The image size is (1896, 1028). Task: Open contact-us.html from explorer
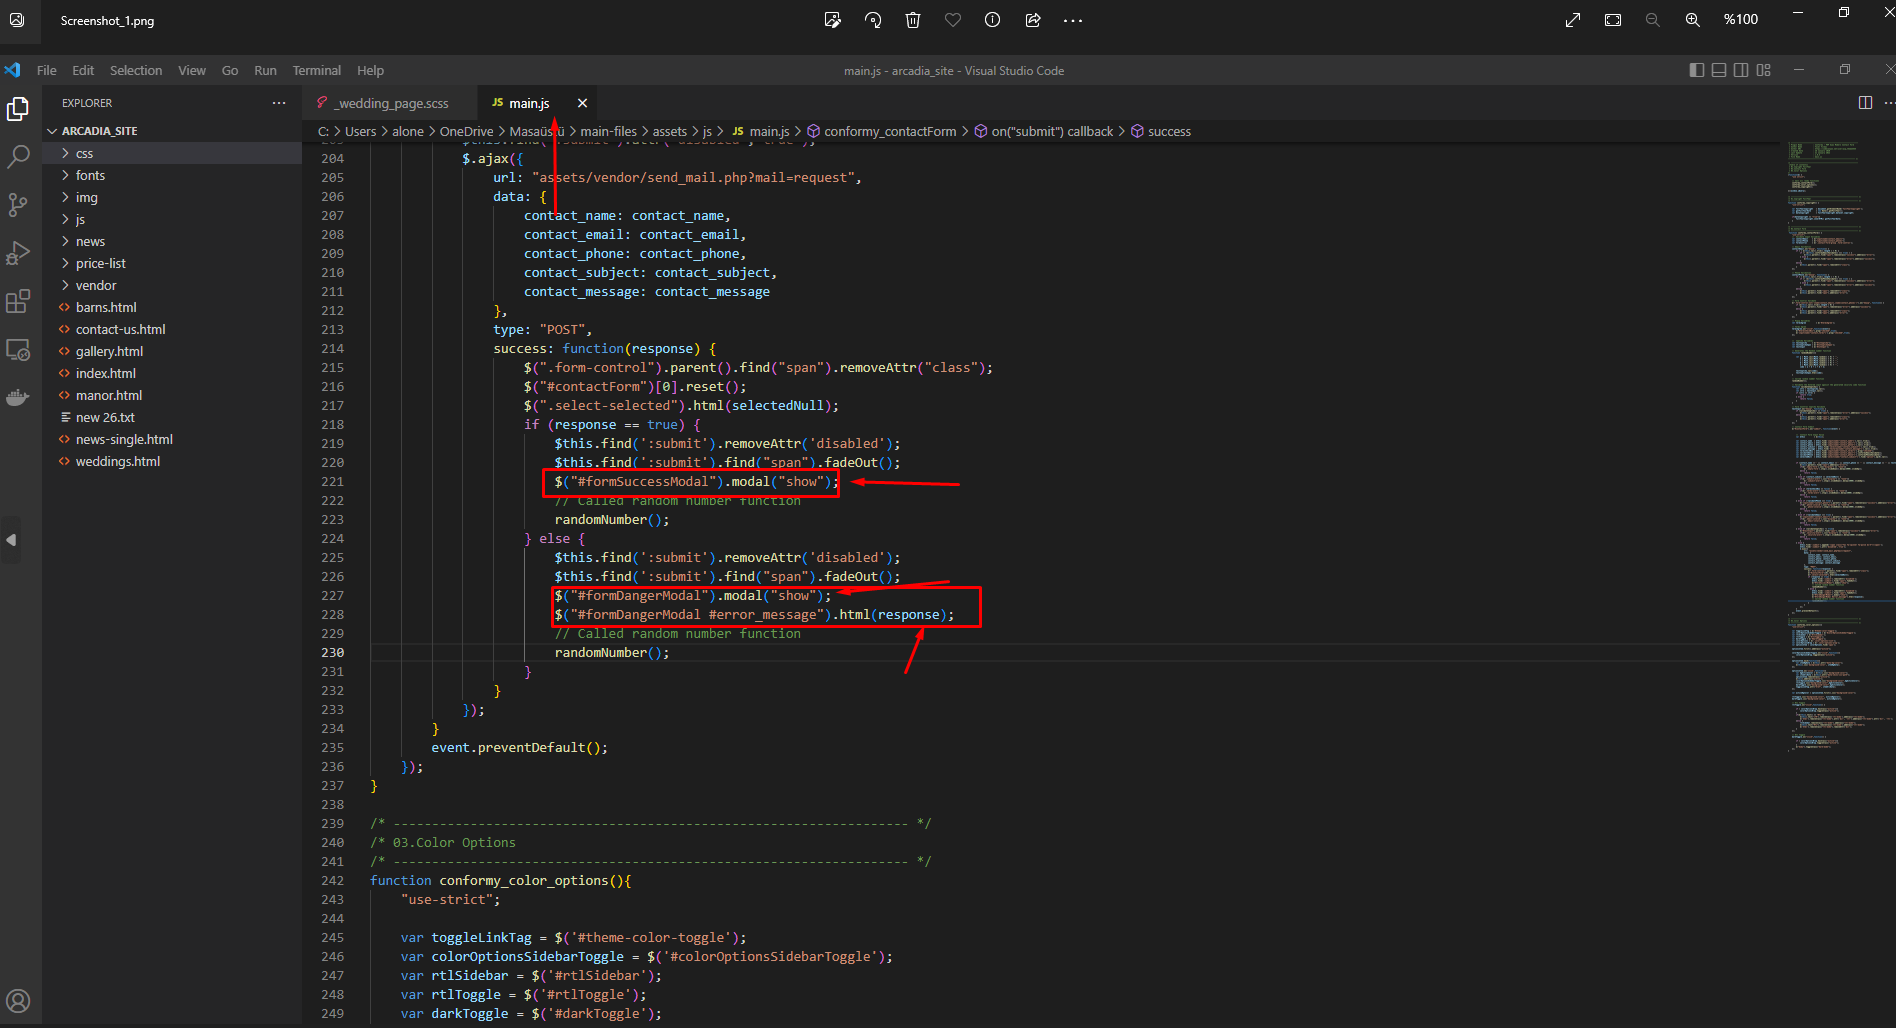point(172,329)
